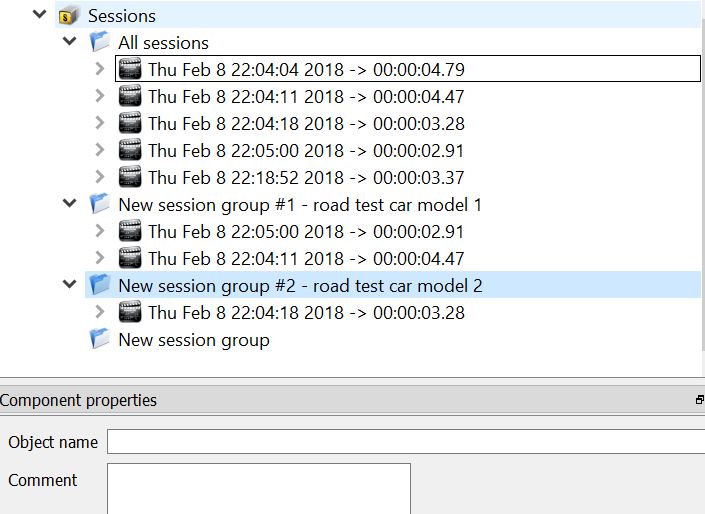Screen dimensions: 705x514
Task: Select session Thu Feb 8 22:04:18 in All sessions
Action: (x=306, y=124)
